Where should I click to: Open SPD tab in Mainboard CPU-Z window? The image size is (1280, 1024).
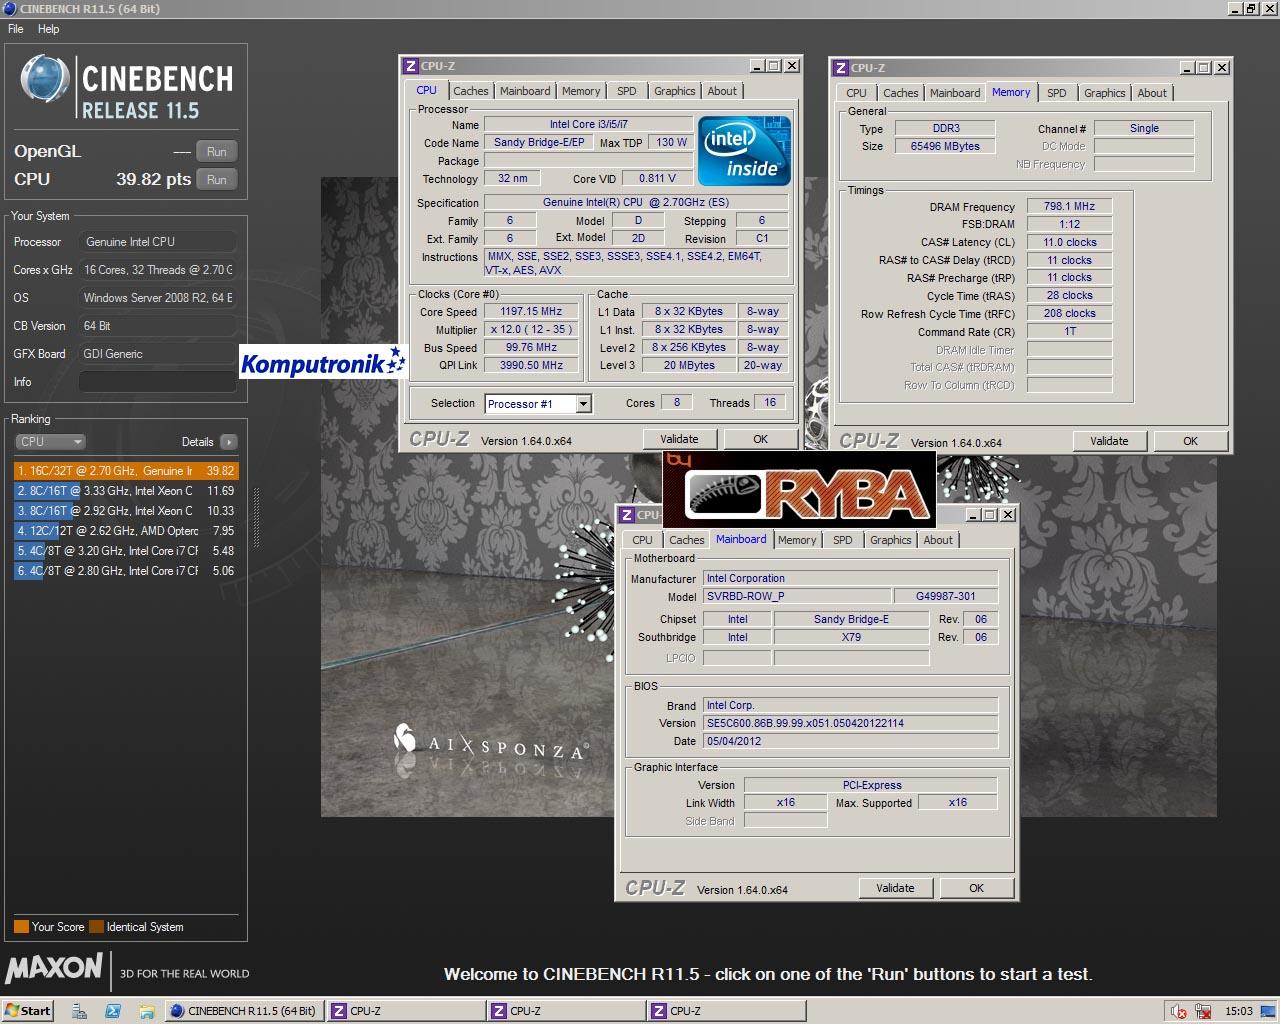(843, 540)
